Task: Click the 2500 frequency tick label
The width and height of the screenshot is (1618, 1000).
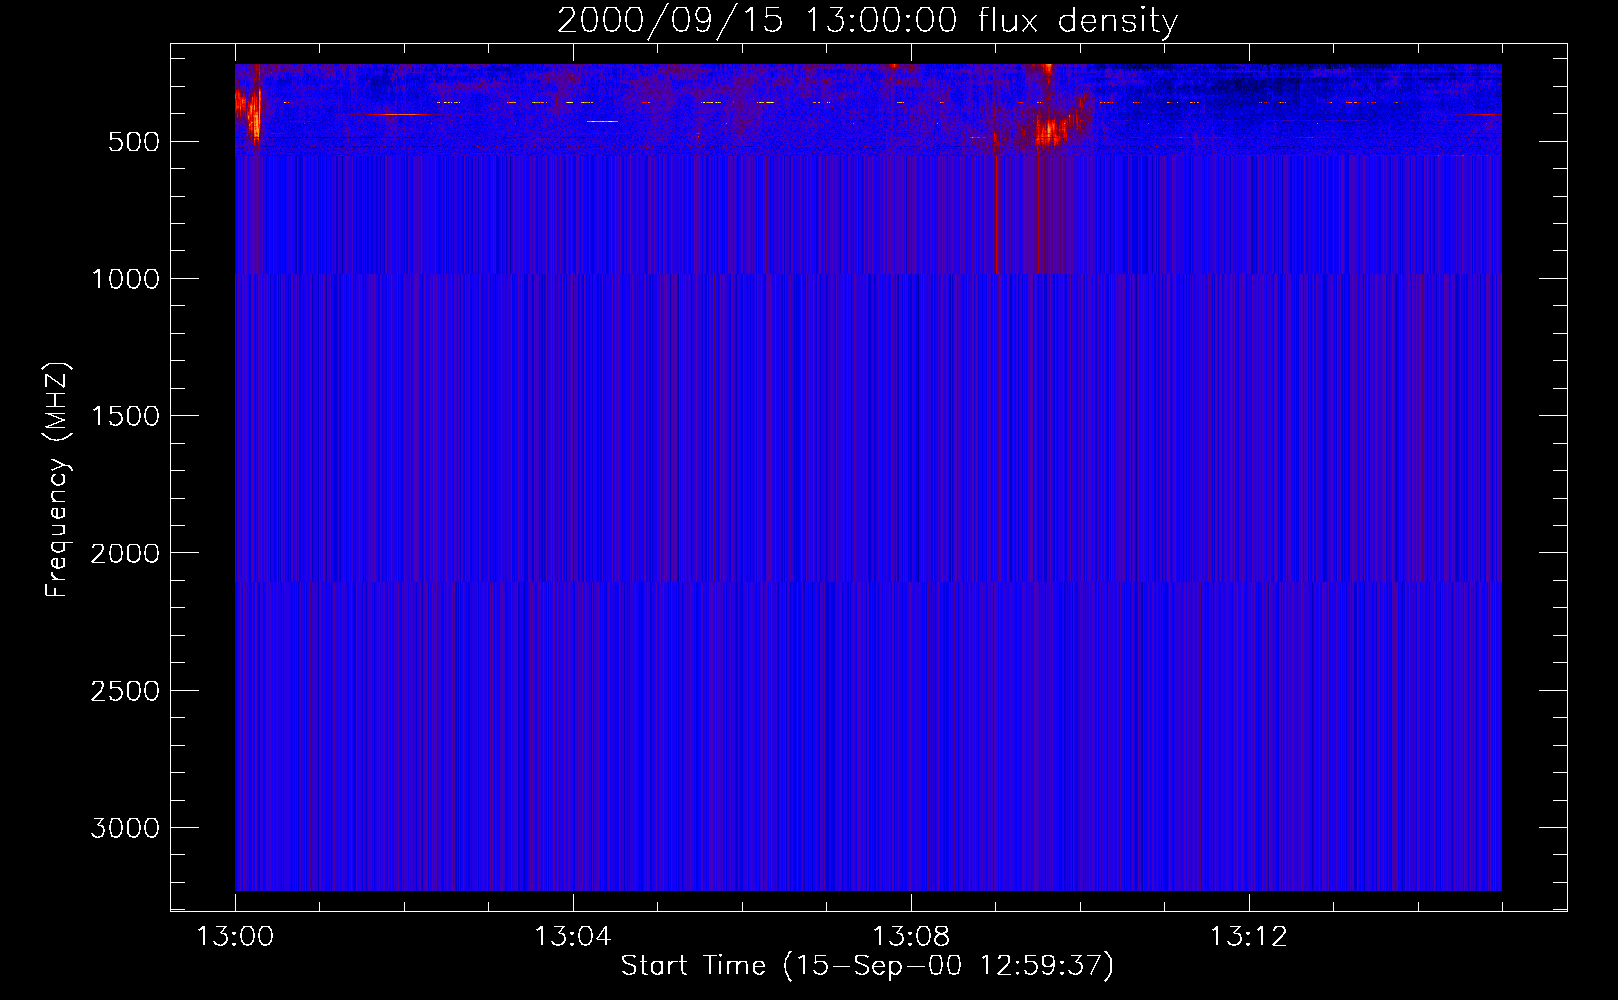Action: click(x=125, y=691)
